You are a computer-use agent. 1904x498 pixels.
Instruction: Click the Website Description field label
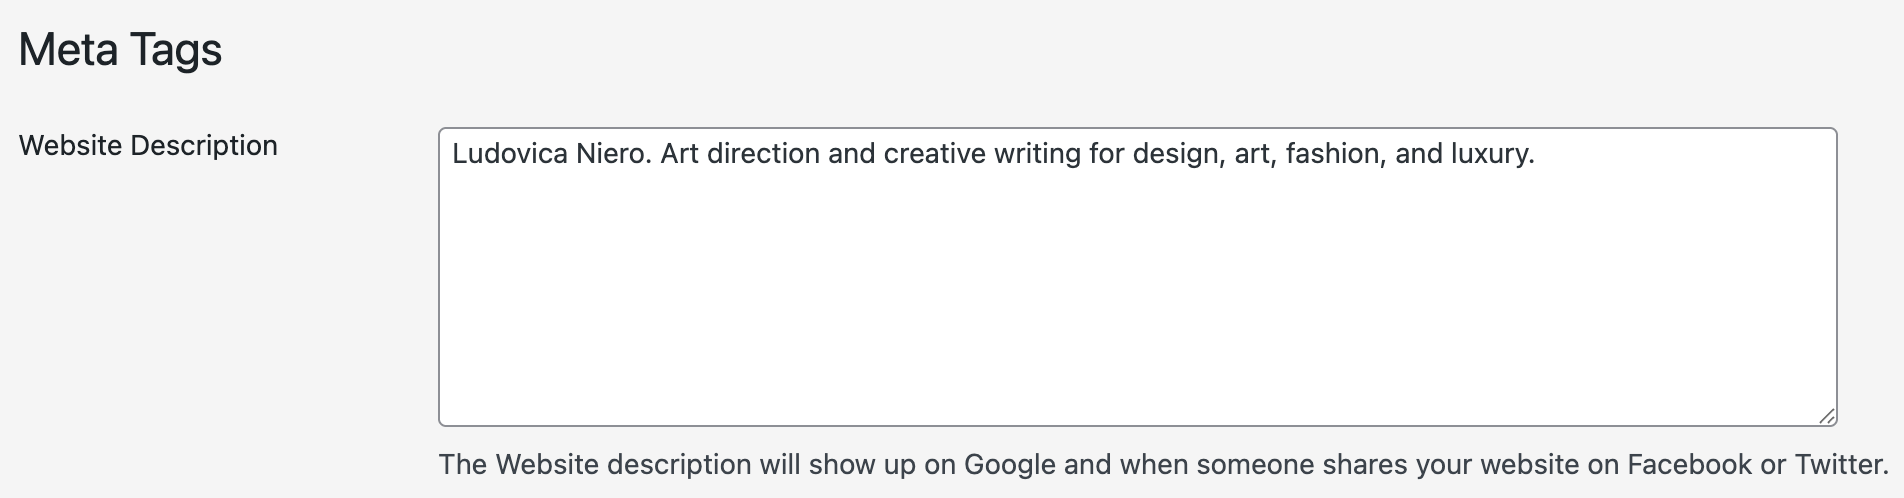[148, 146]
